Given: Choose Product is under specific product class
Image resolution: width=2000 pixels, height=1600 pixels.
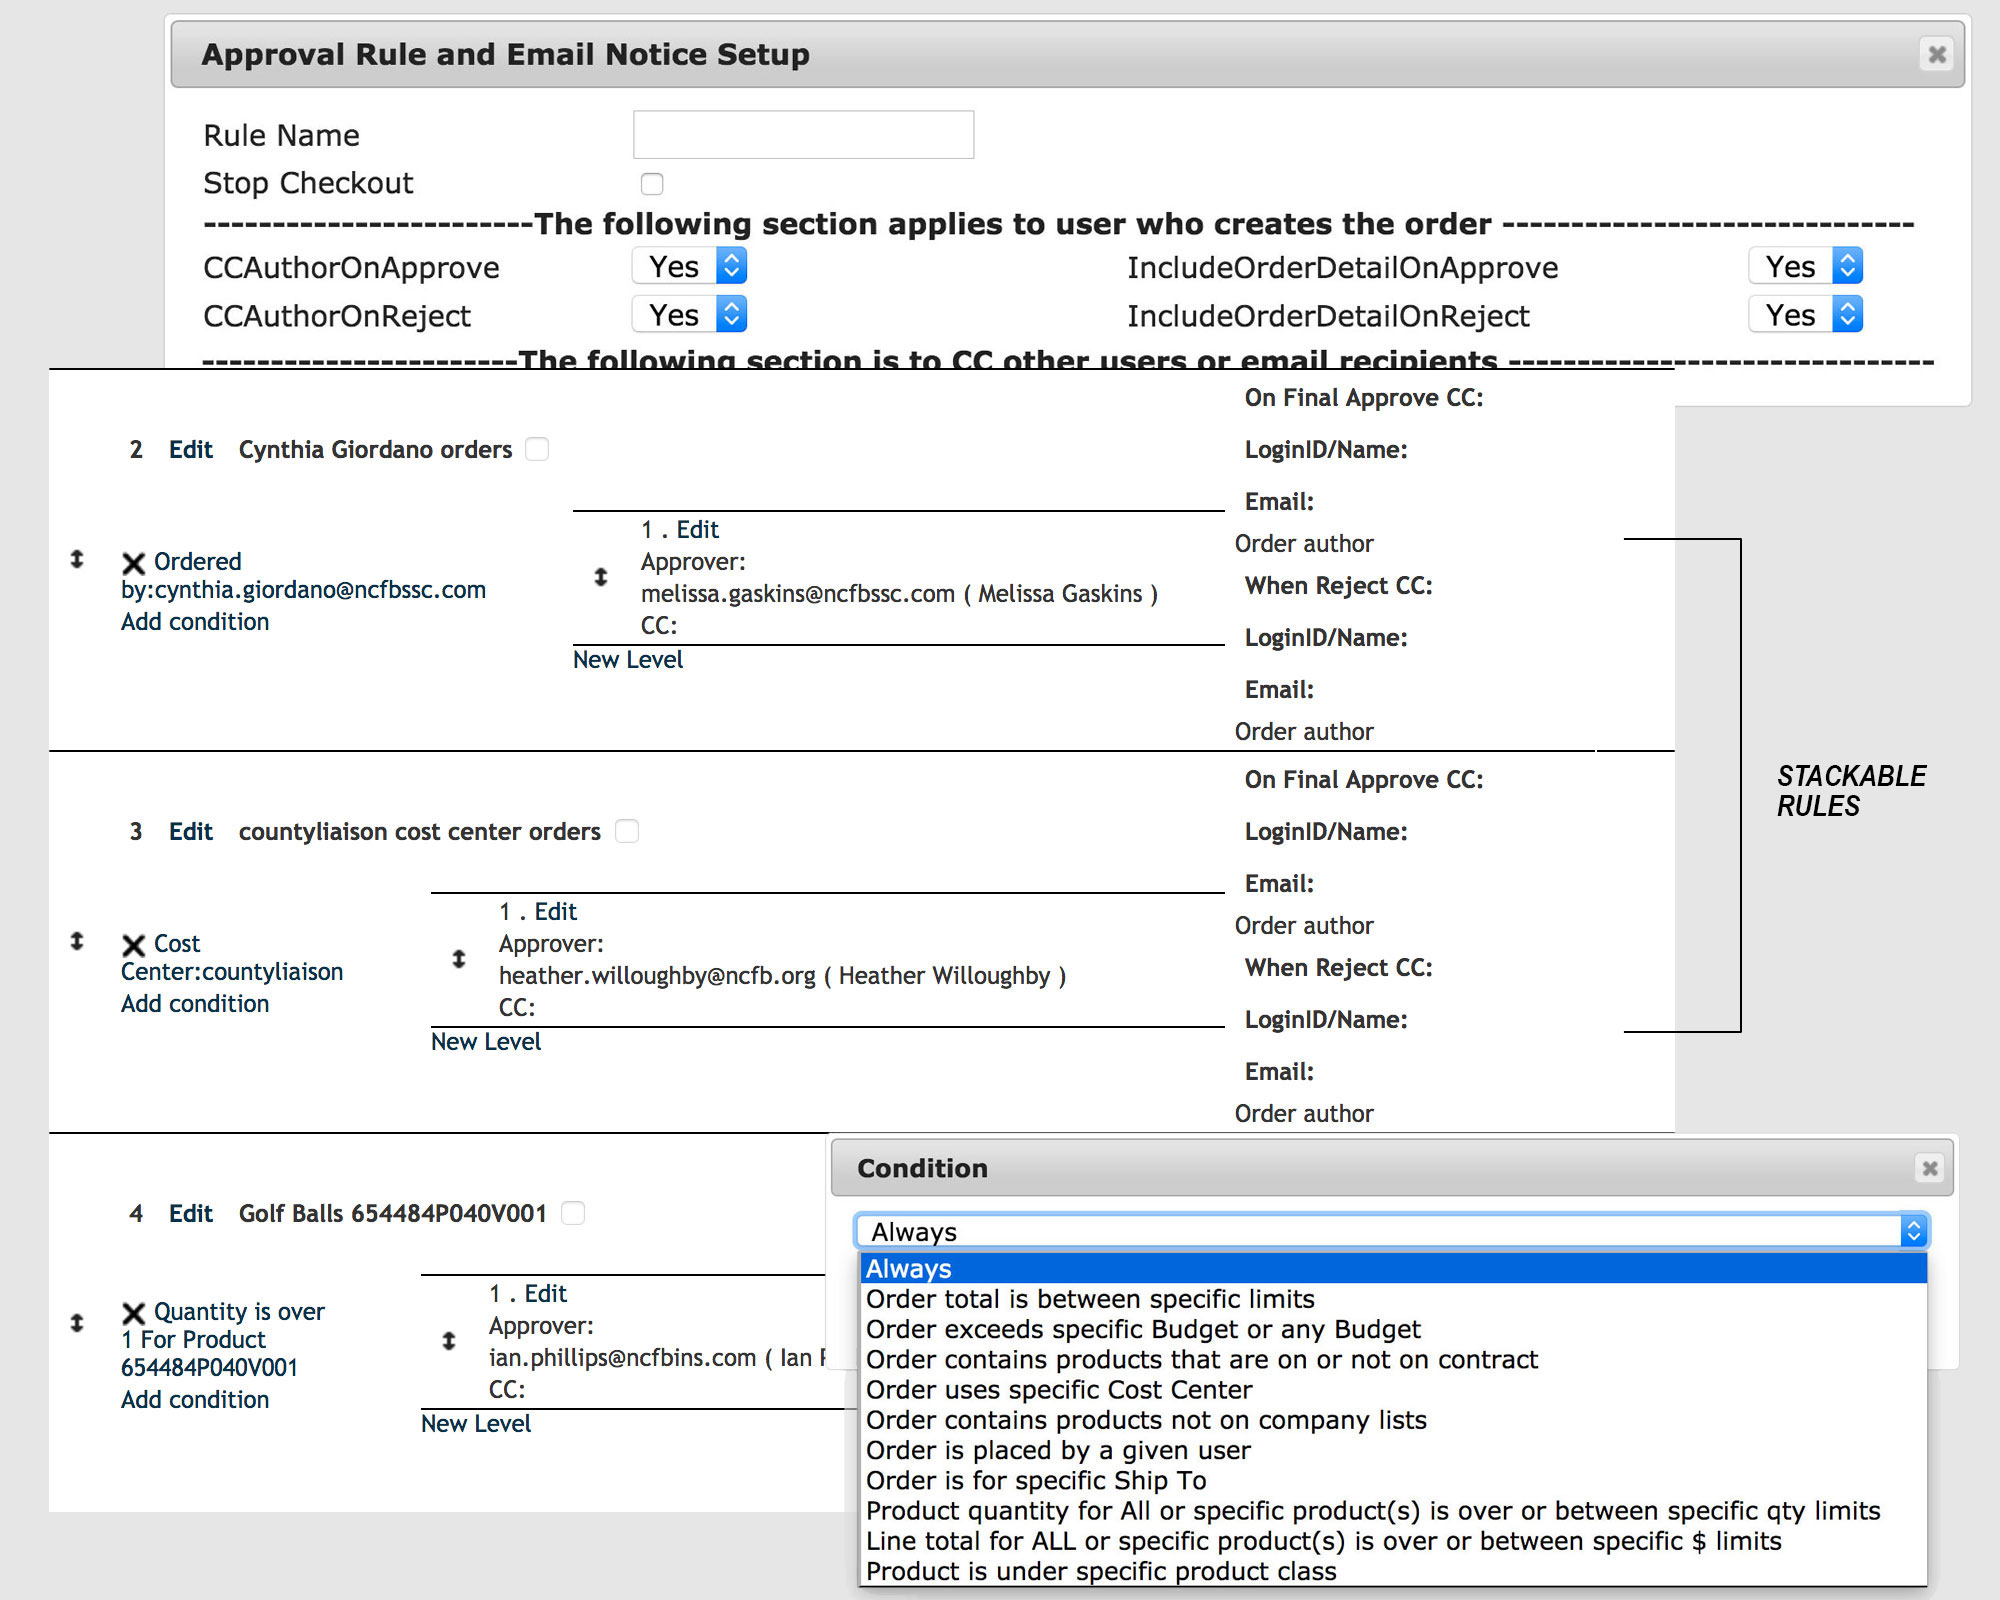Looking at the screenshot, I should click(1393, 1571).
